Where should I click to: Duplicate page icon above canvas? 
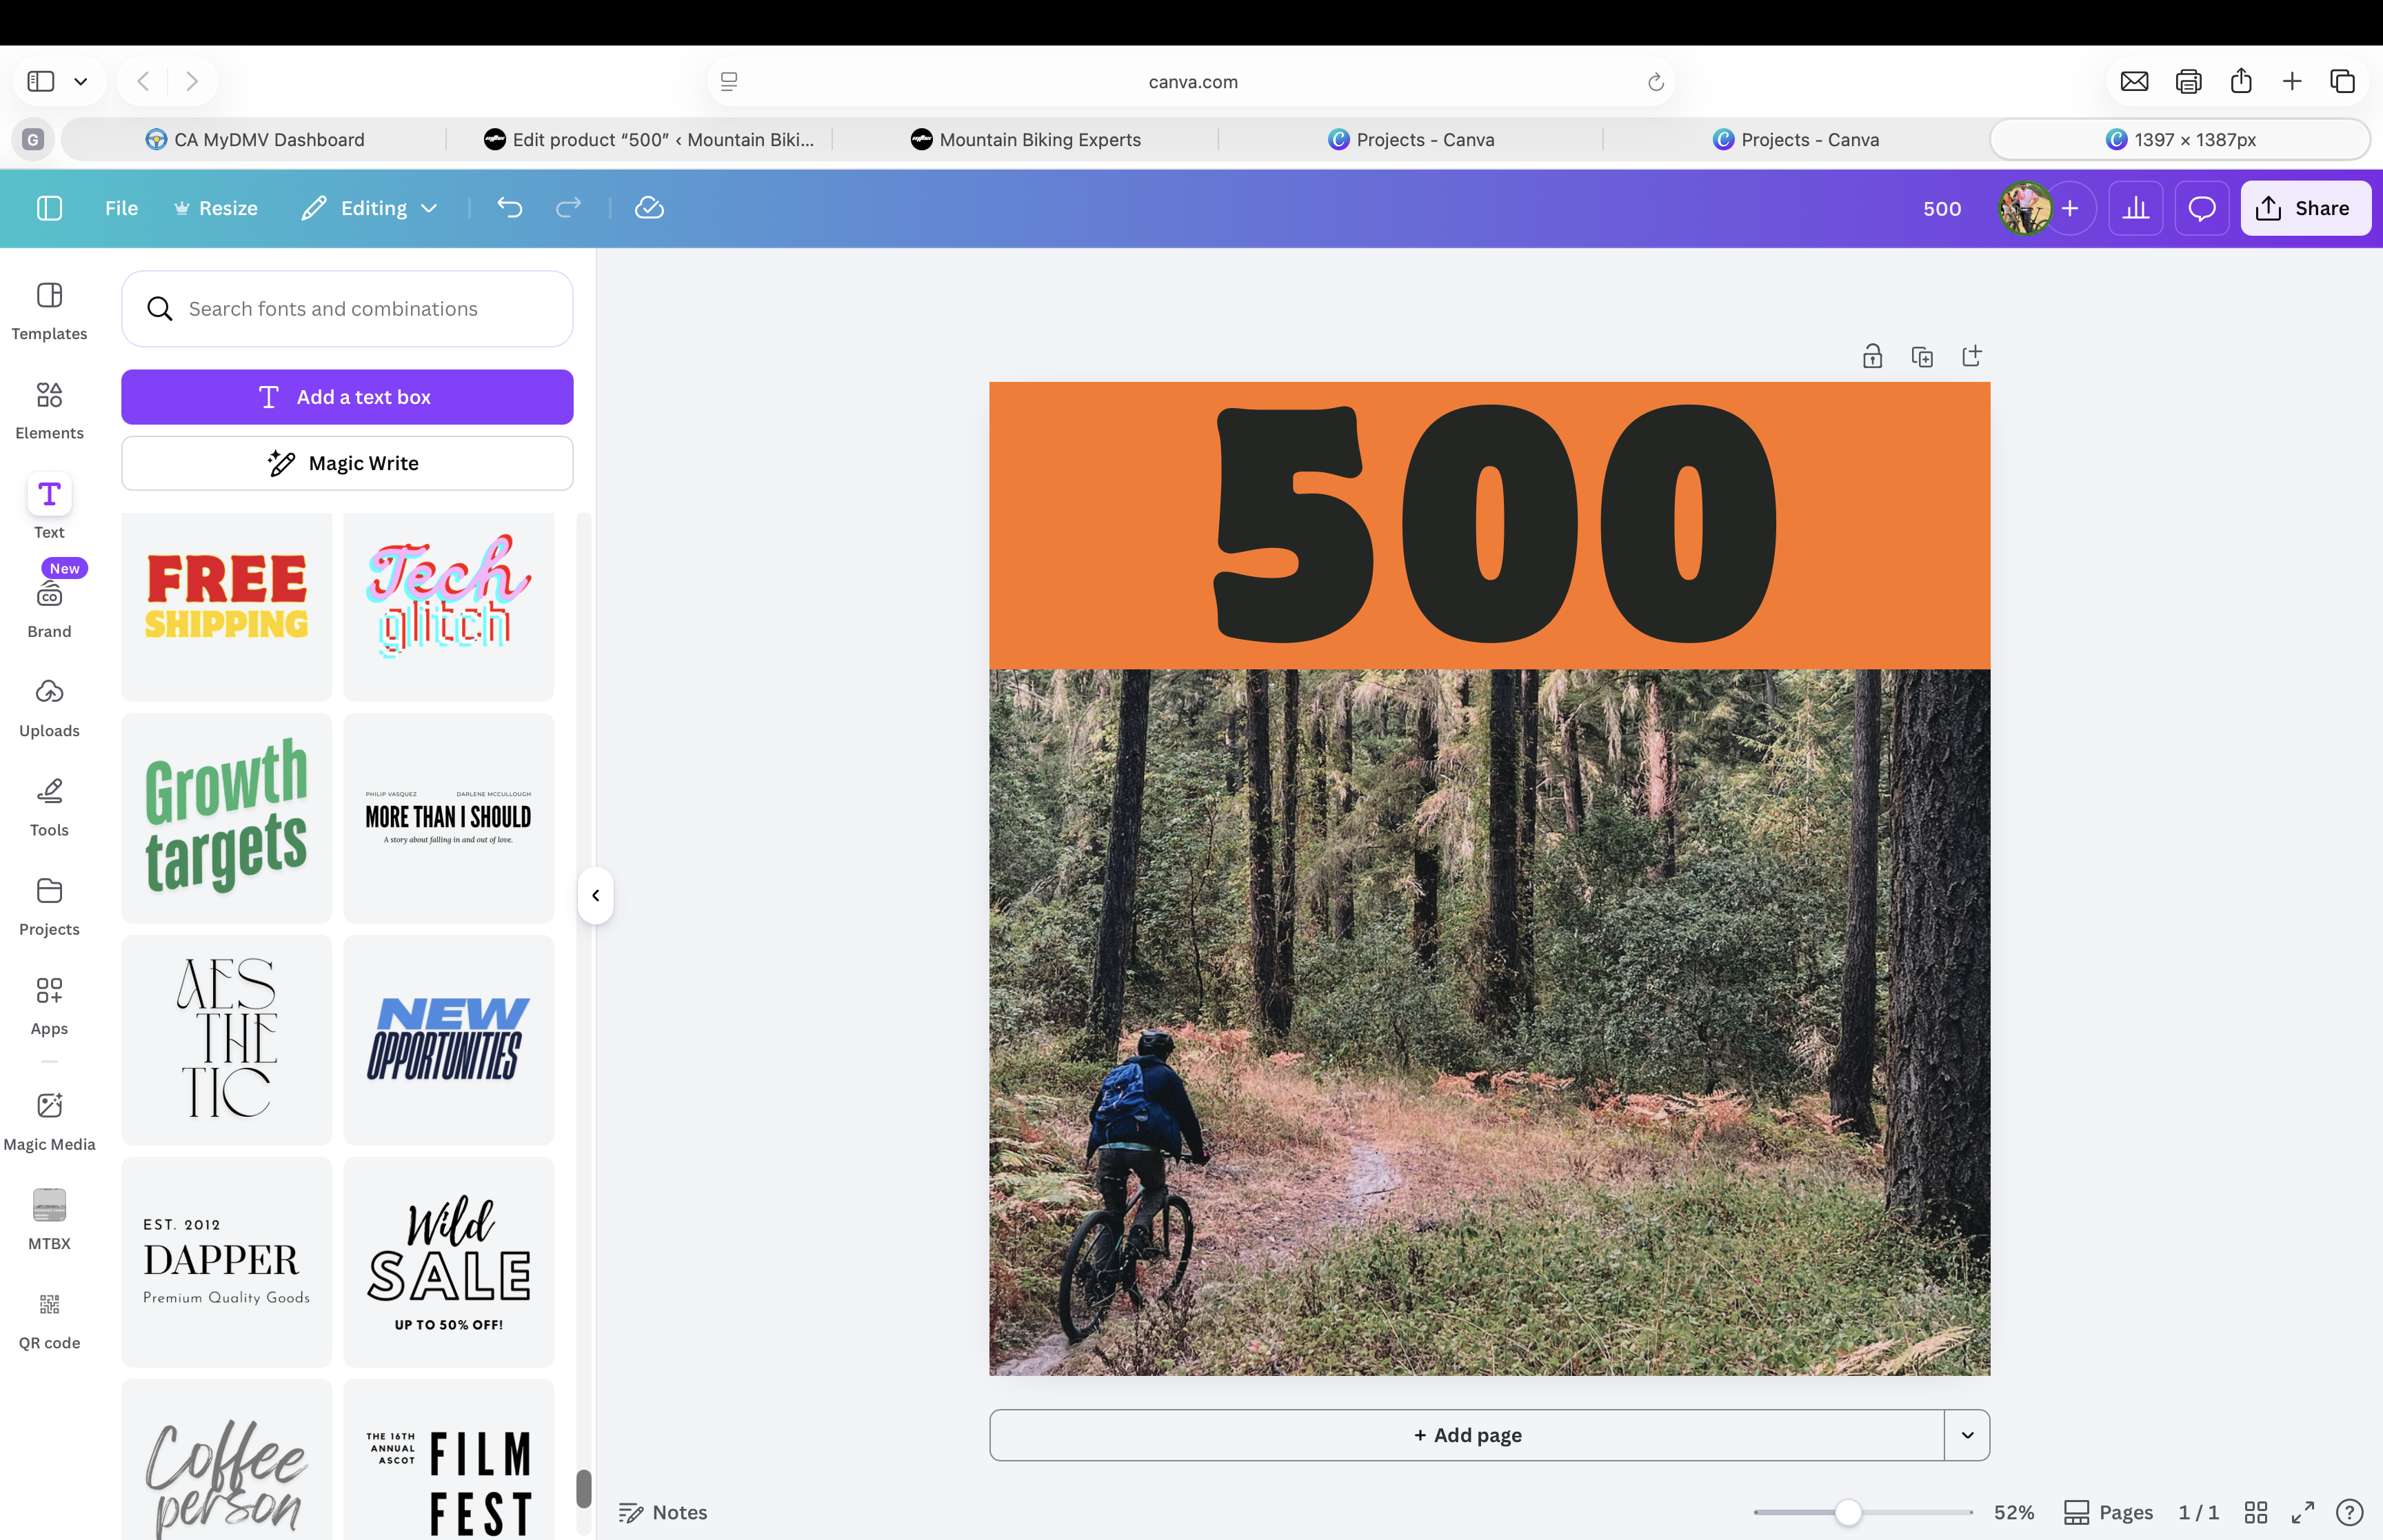coord(1922,357)
